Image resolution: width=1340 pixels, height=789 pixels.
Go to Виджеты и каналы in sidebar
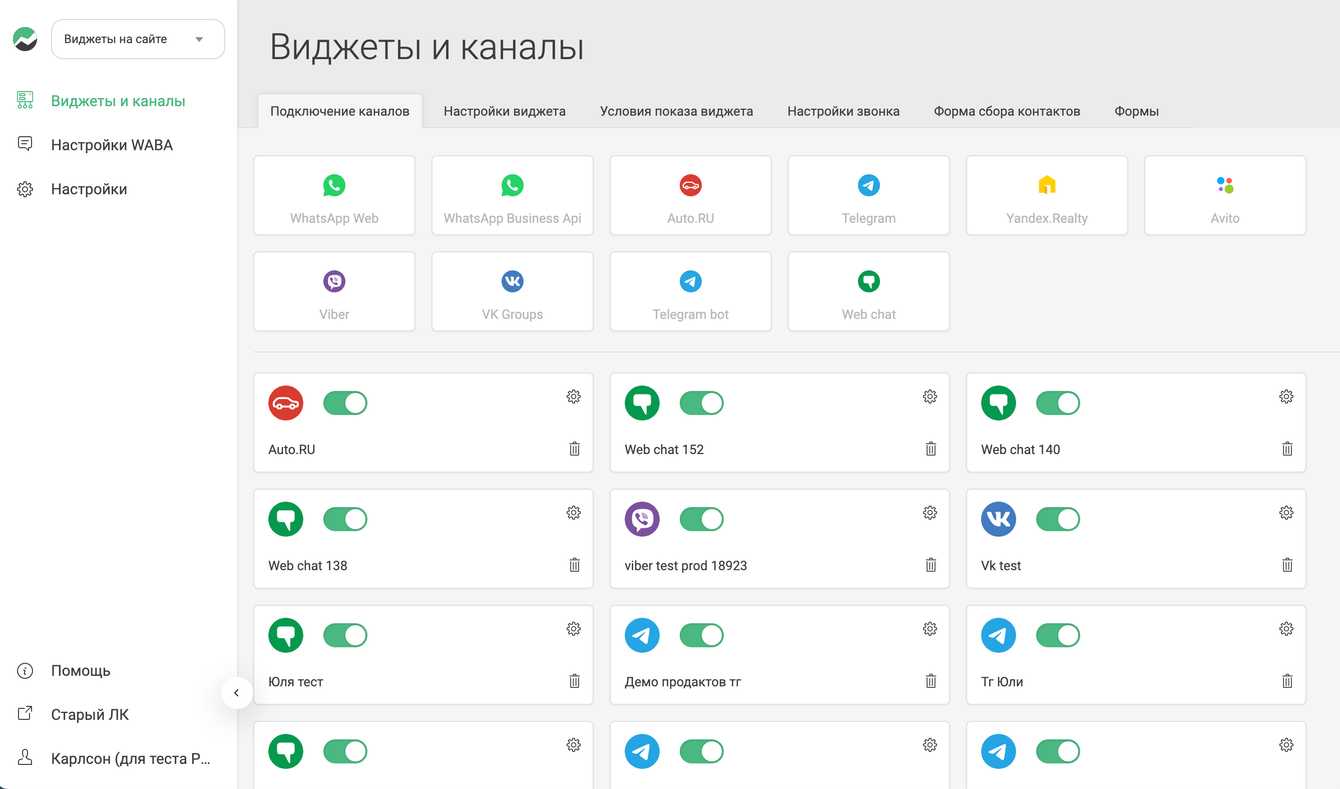coord(118,101)
